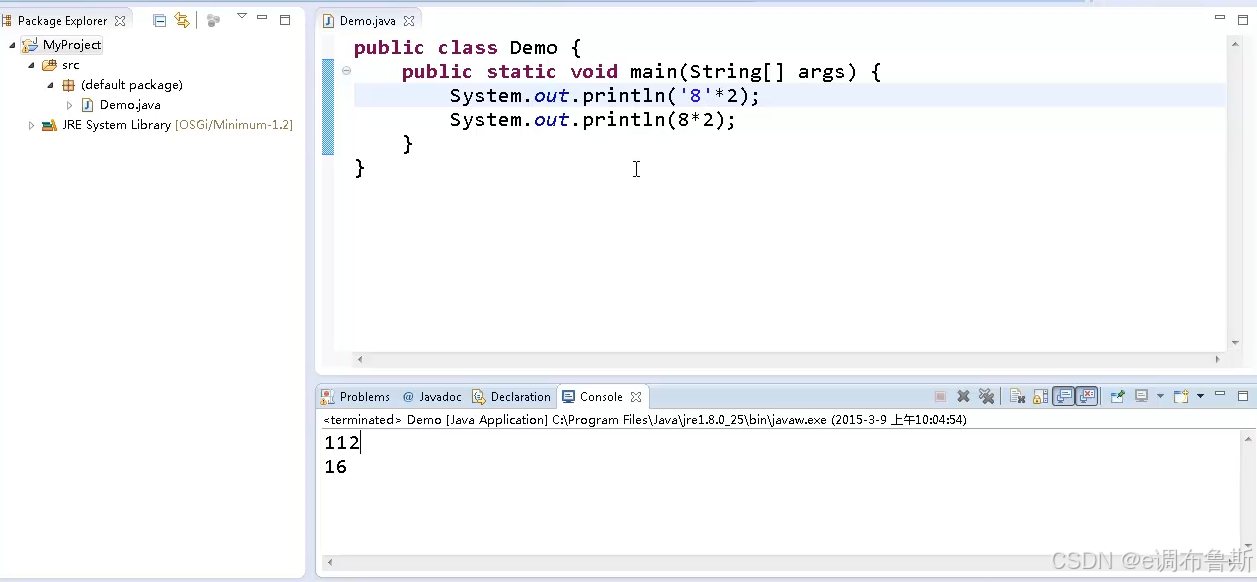Click the Console vertical scrollbar up arrow
This screenshot has width=1257, height=582.
[x=1249, y=438]
